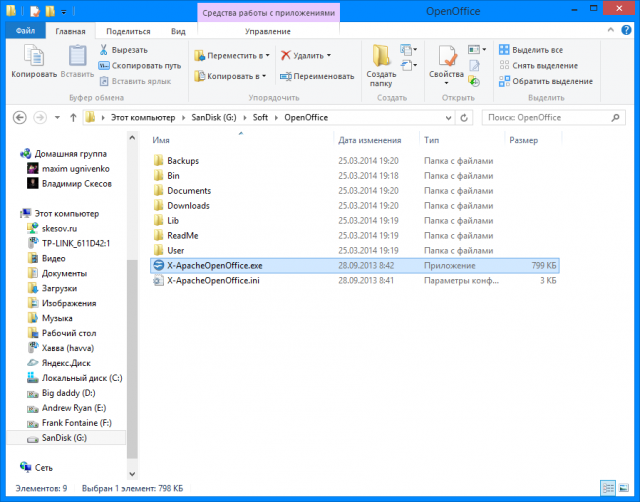Viewport: 640px width, 502px height.
Task: Open the Файл (File) menu tab
Action: pyautogui.click(x=25, y=31)
